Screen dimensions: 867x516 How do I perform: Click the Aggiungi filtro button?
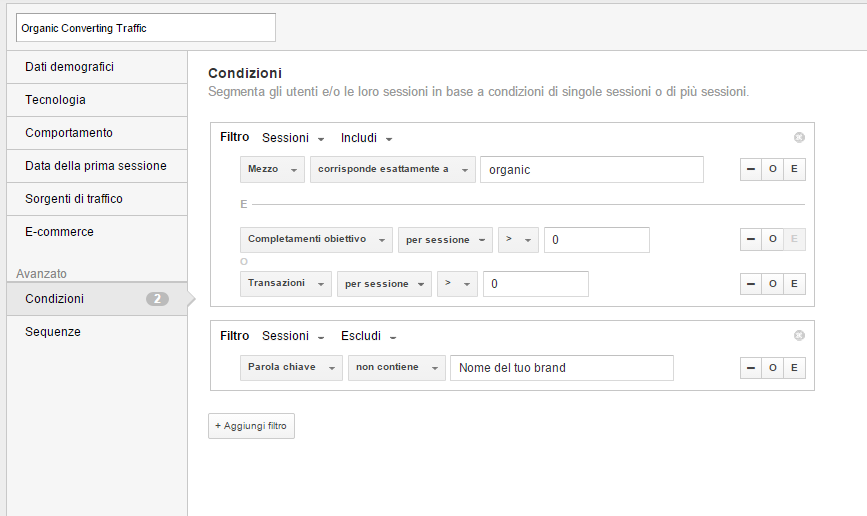pos(251,426)
